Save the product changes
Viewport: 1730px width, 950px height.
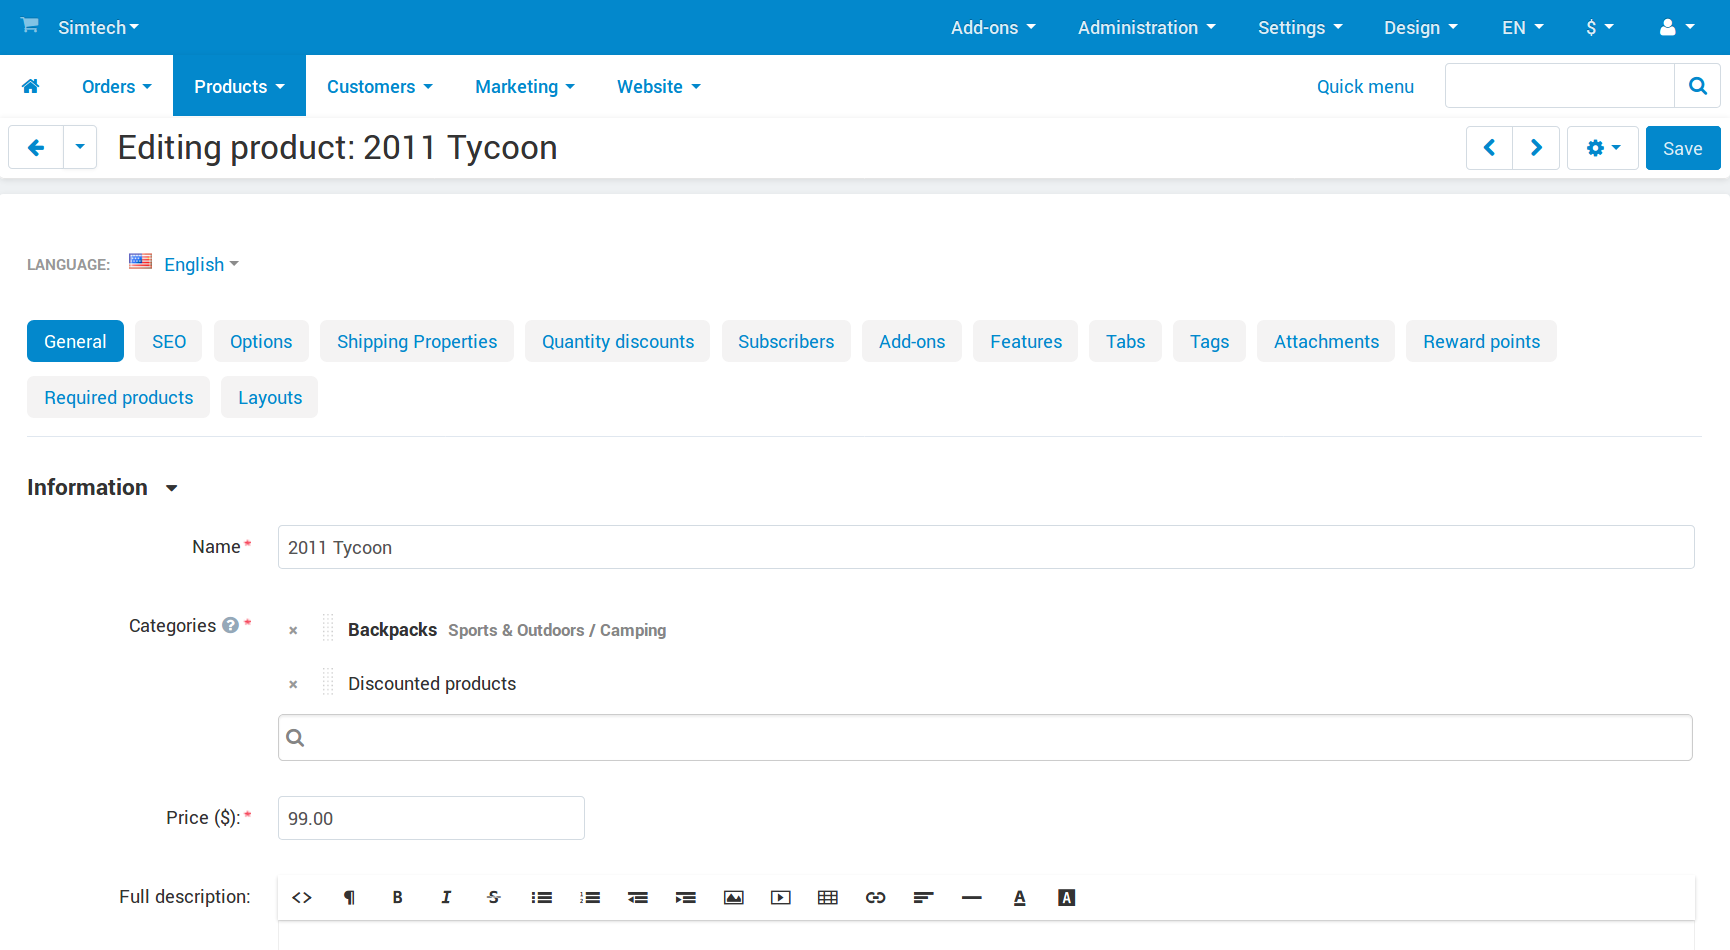[1683, 148]
